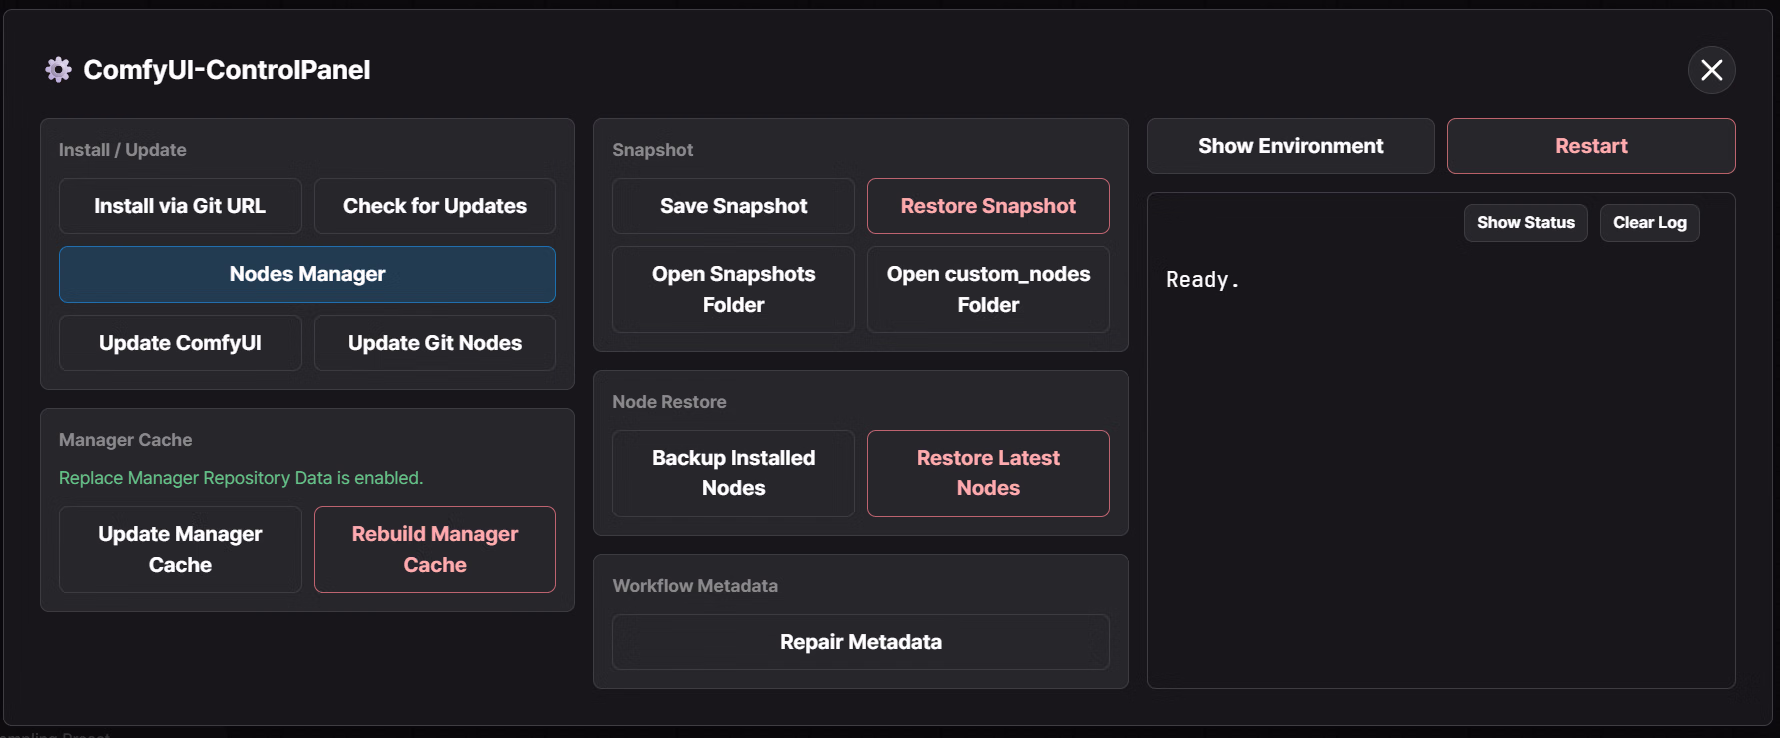Screen dimensions: 1780x738
Task: Click the gear icon beside ComfyUI-ControlPanel
Action: click(59, 70)
